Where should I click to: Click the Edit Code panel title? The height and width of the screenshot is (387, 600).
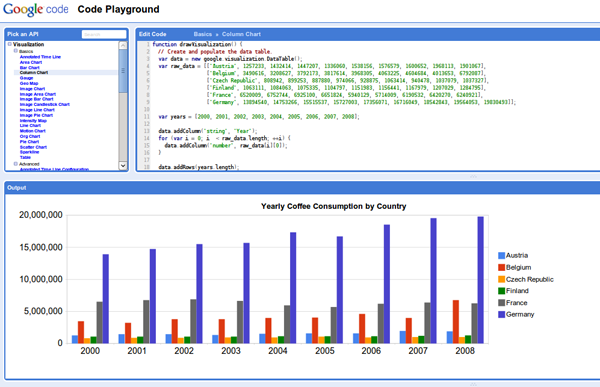coord(152,34)
